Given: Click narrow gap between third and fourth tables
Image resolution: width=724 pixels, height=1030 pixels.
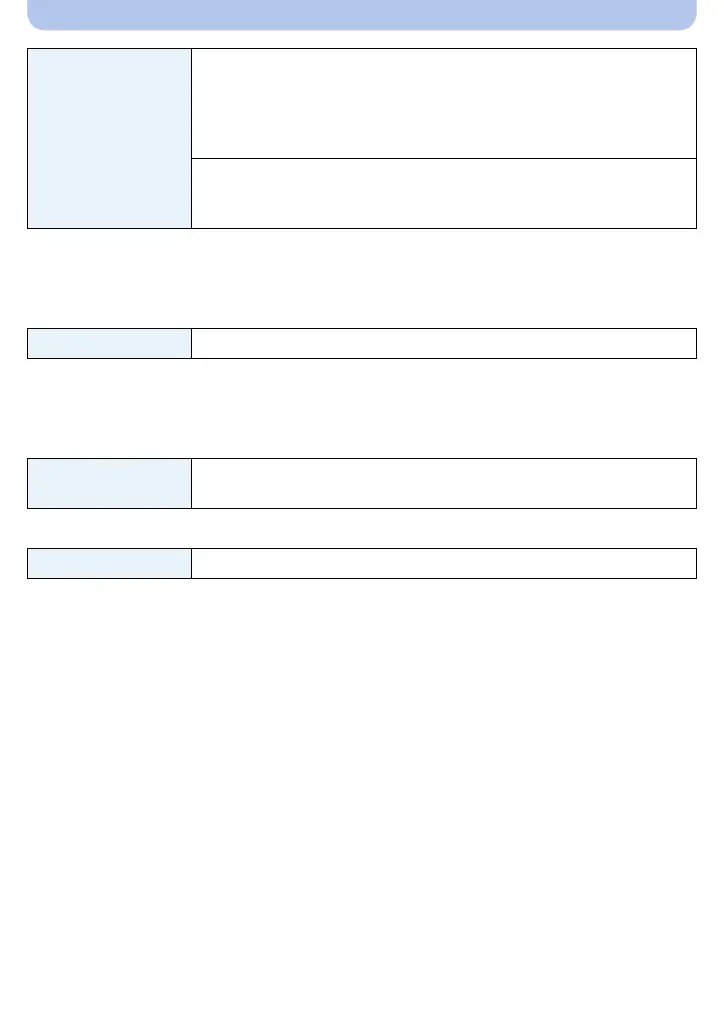Looking at the screenshot, I should coord(361,529).
